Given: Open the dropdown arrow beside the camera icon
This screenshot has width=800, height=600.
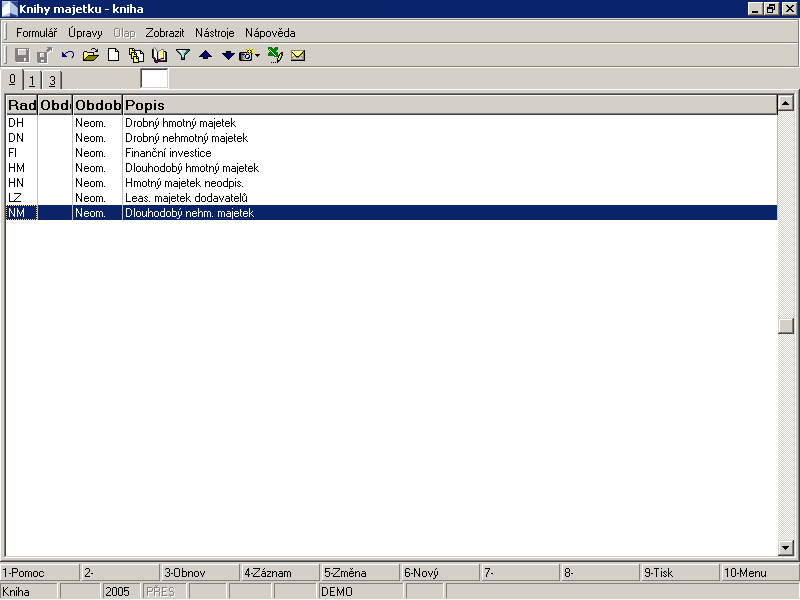Looking at the screenshot, I should click(257, 55).
